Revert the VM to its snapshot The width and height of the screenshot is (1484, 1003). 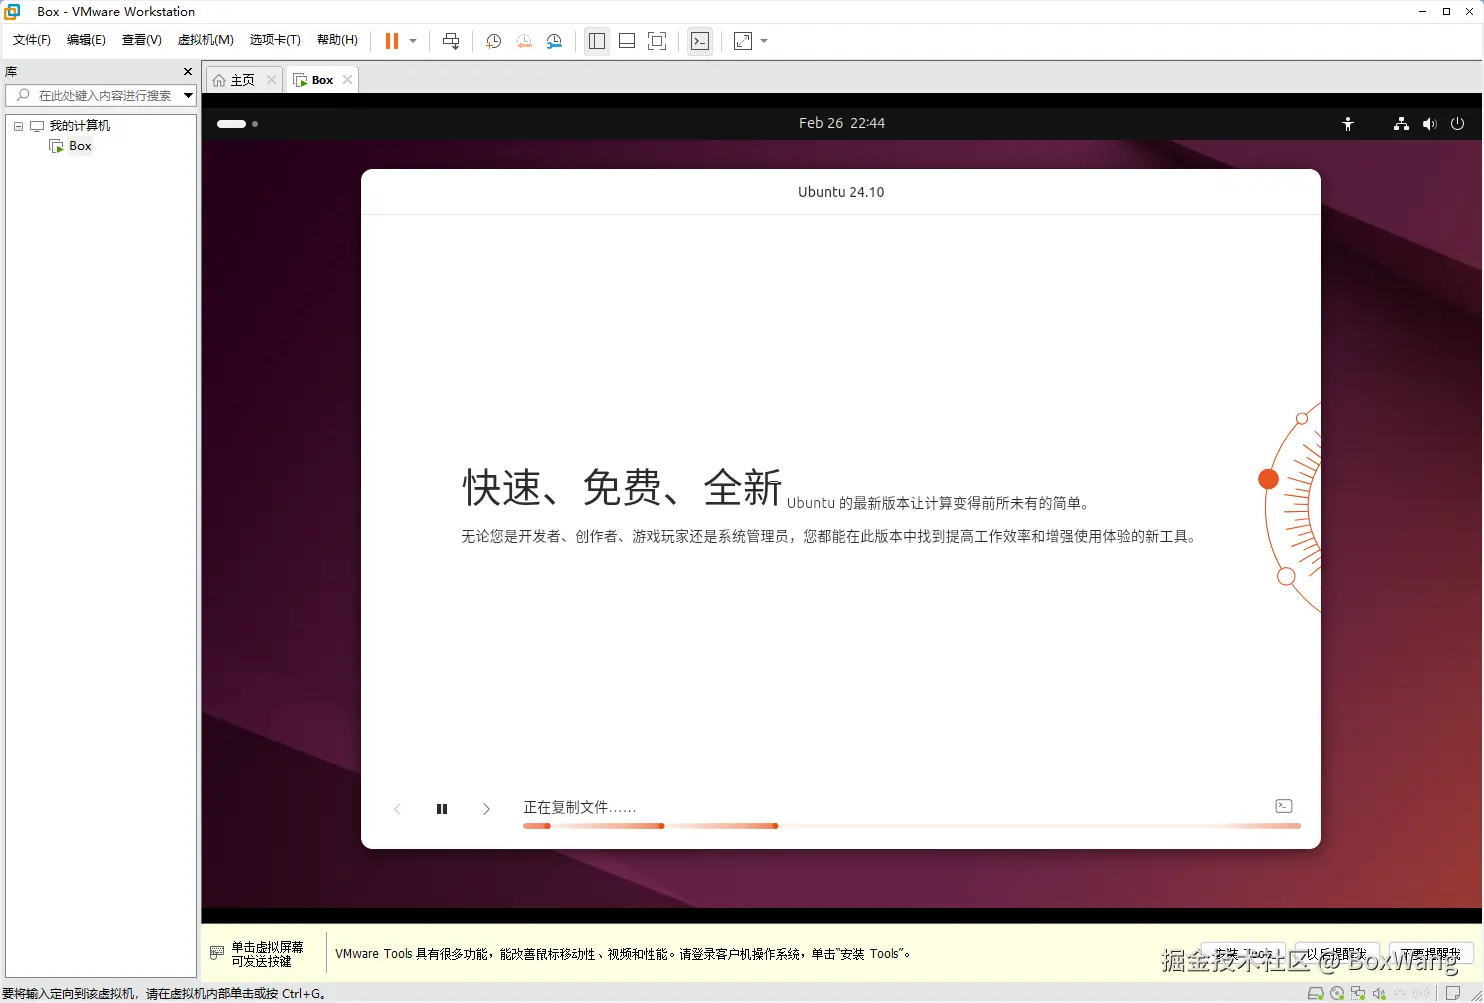(x=524, y=41)
